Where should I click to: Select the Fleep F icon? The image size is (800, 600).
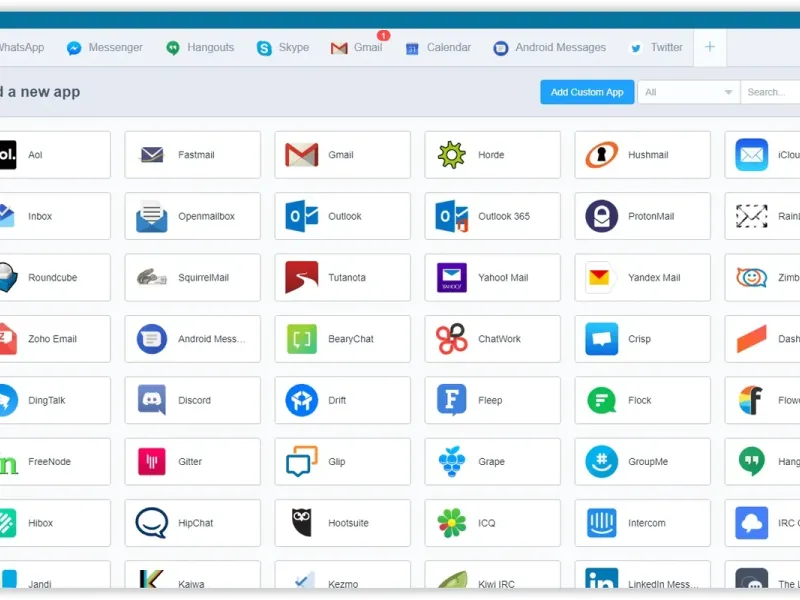(x=452, y=400)
